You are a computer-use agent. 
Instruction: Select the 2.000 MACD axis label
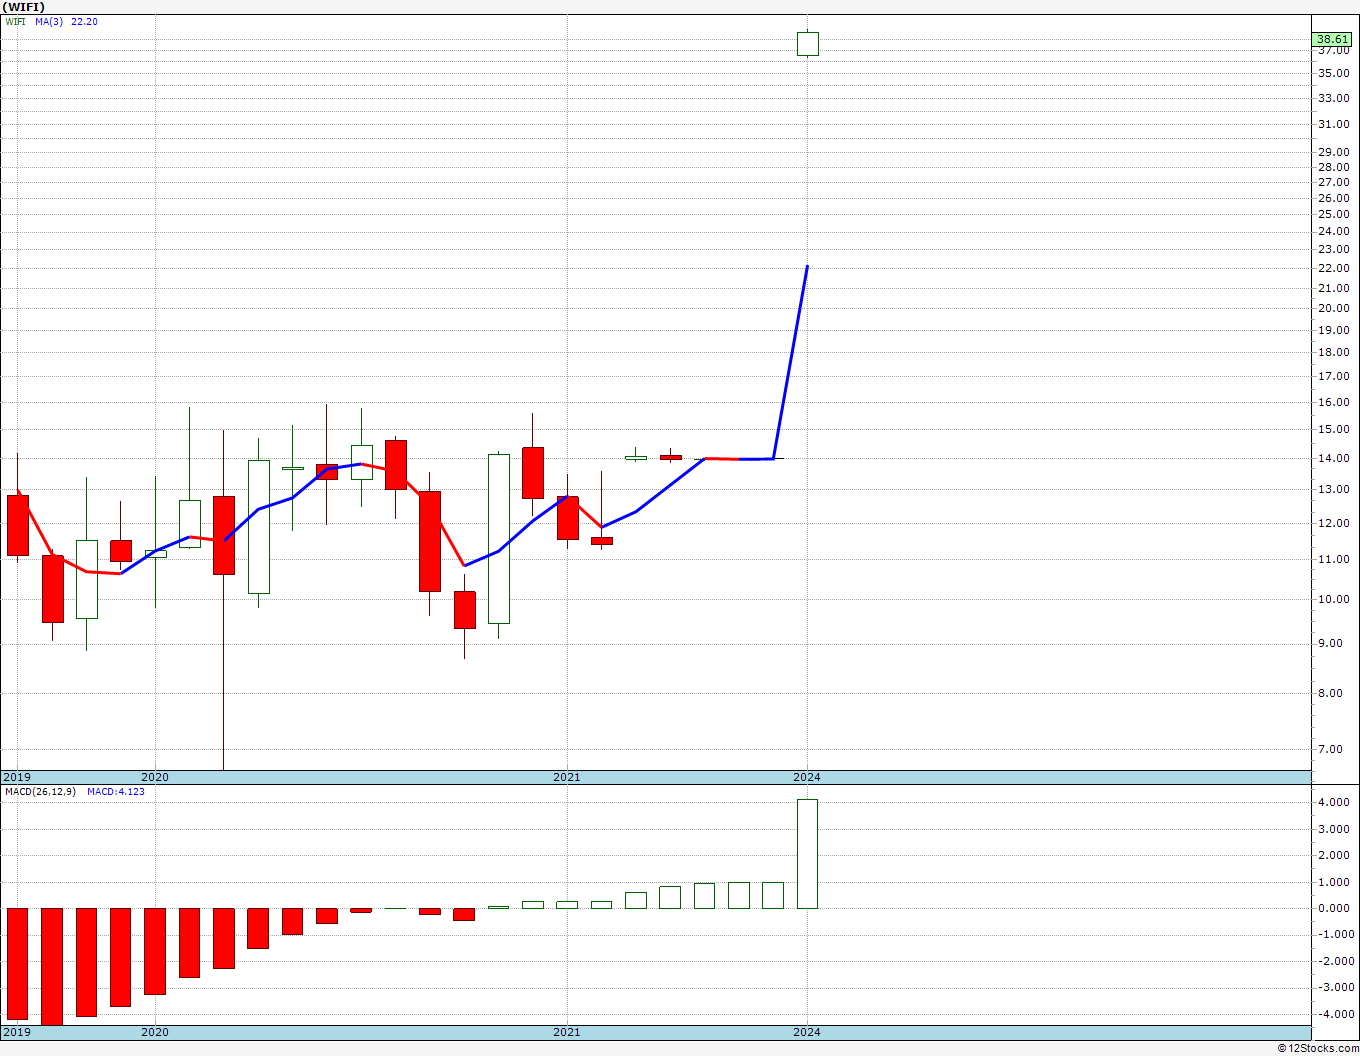(x=1336, y=855)
